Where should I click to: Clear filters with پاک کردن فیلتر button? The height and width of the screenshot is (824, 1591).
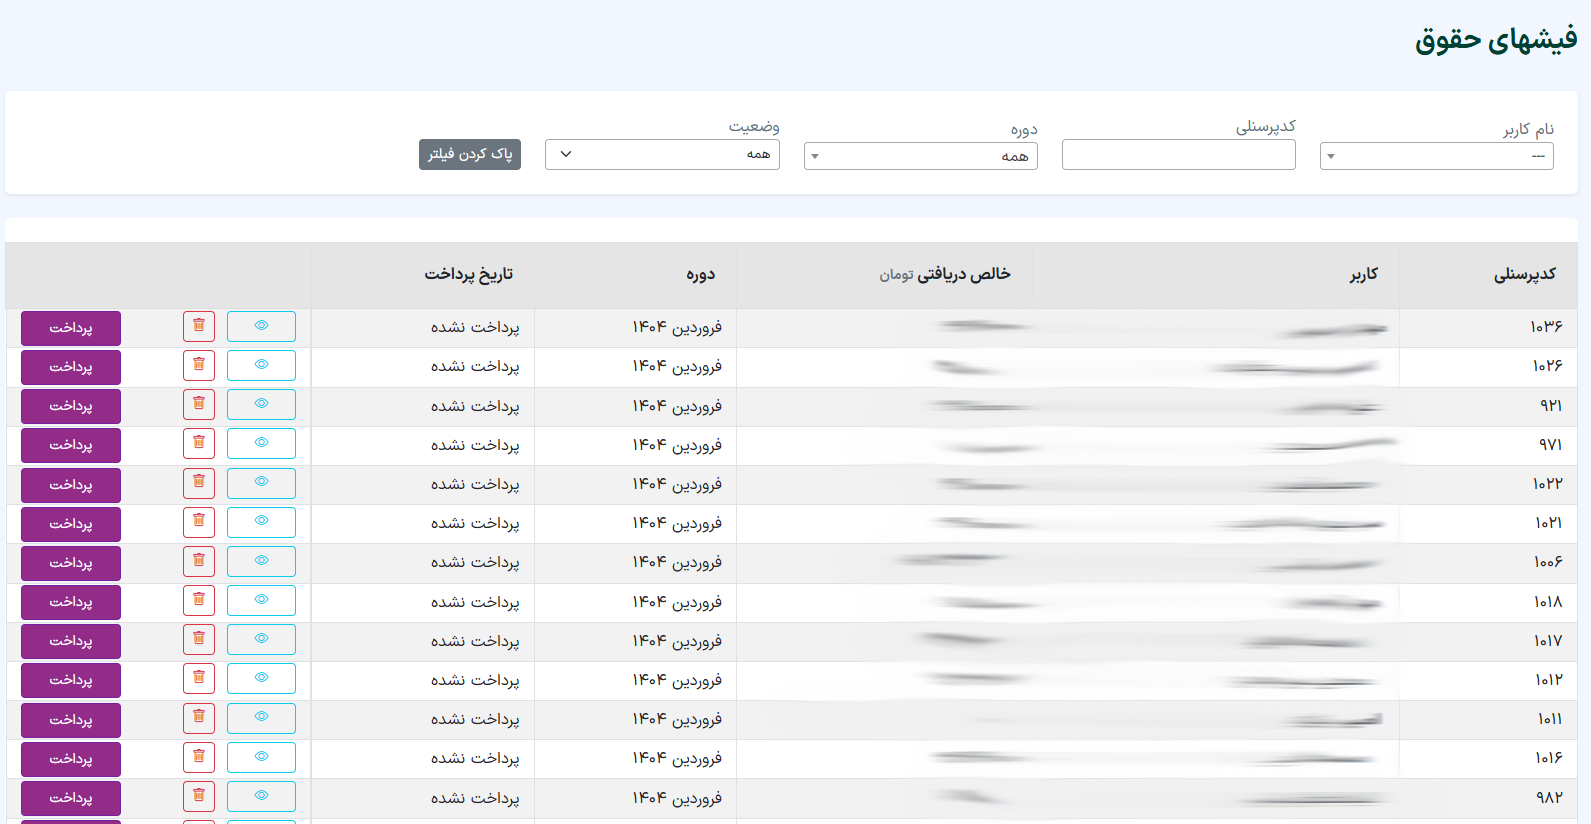pos(470,154)
